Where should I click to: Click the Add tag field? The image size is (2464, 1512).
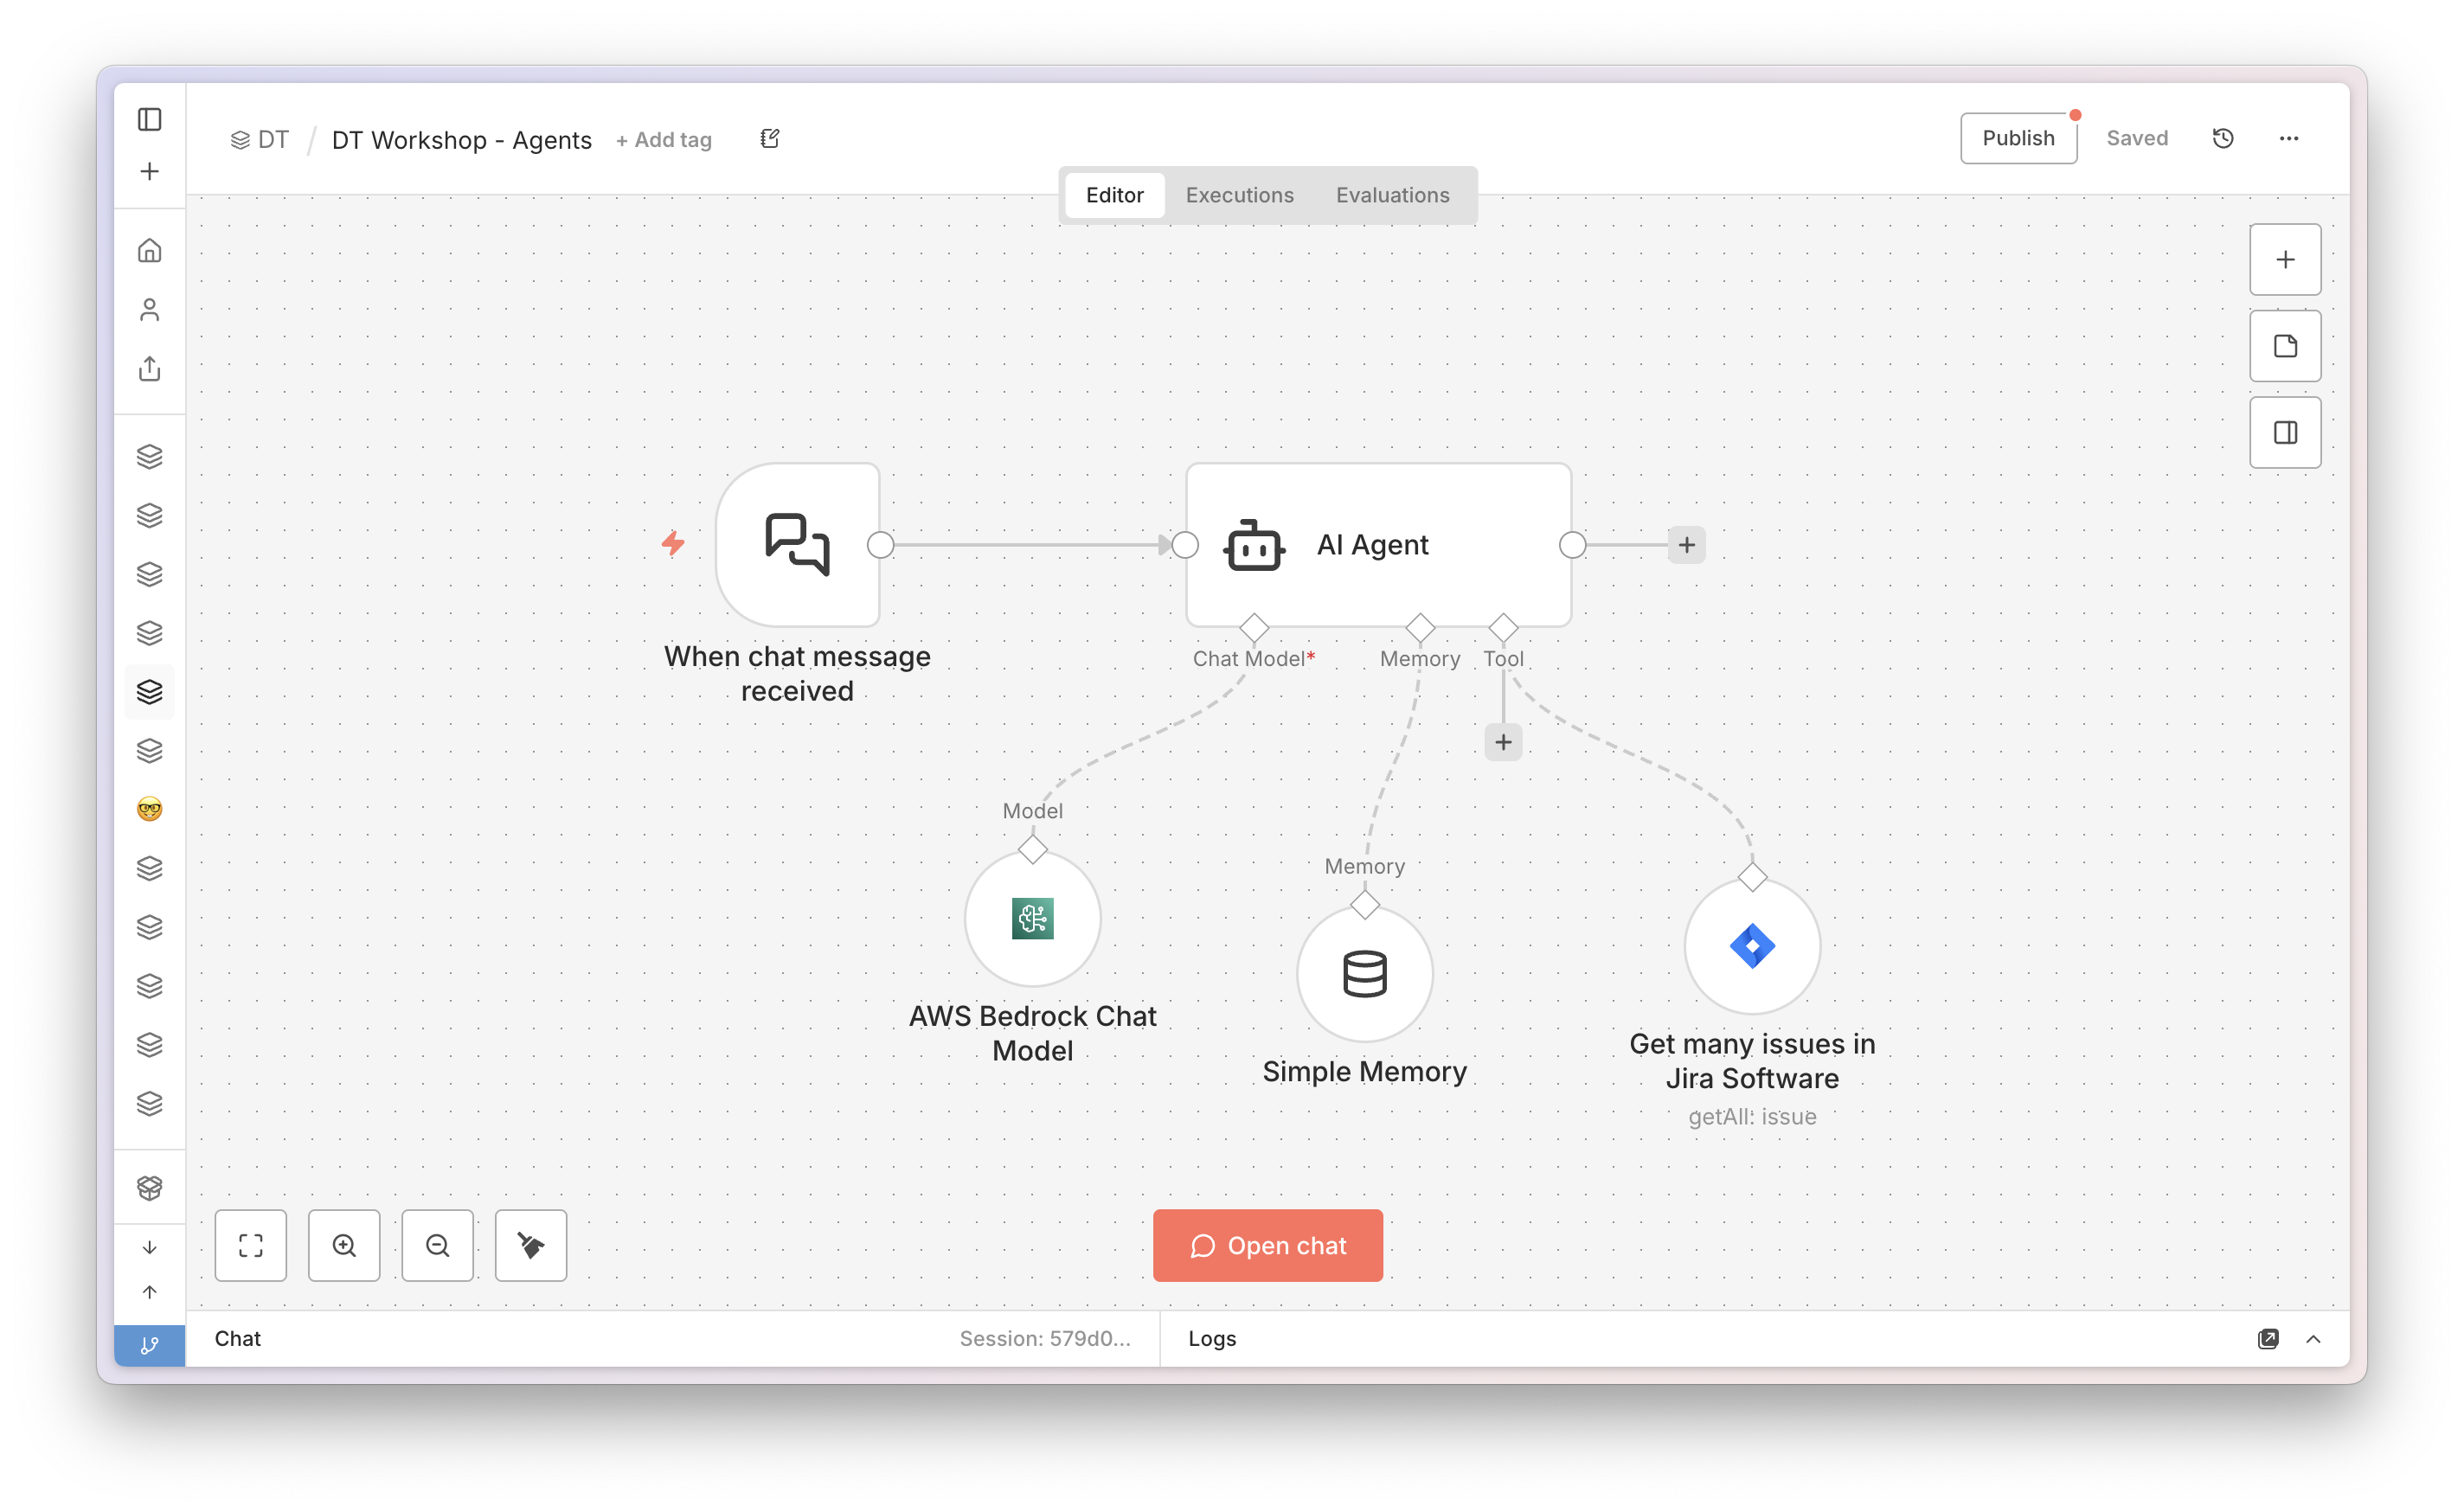664,140
